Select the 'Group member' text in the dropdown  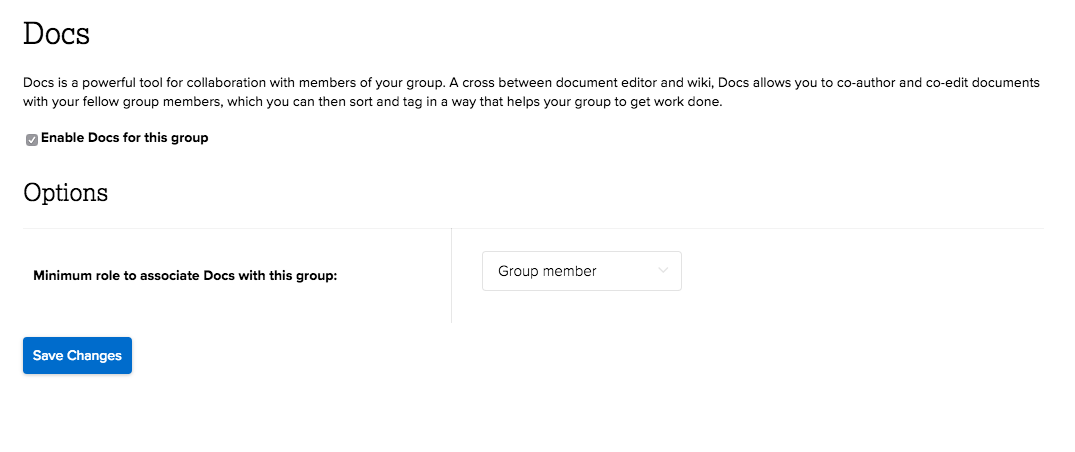(x=547, y=271)
